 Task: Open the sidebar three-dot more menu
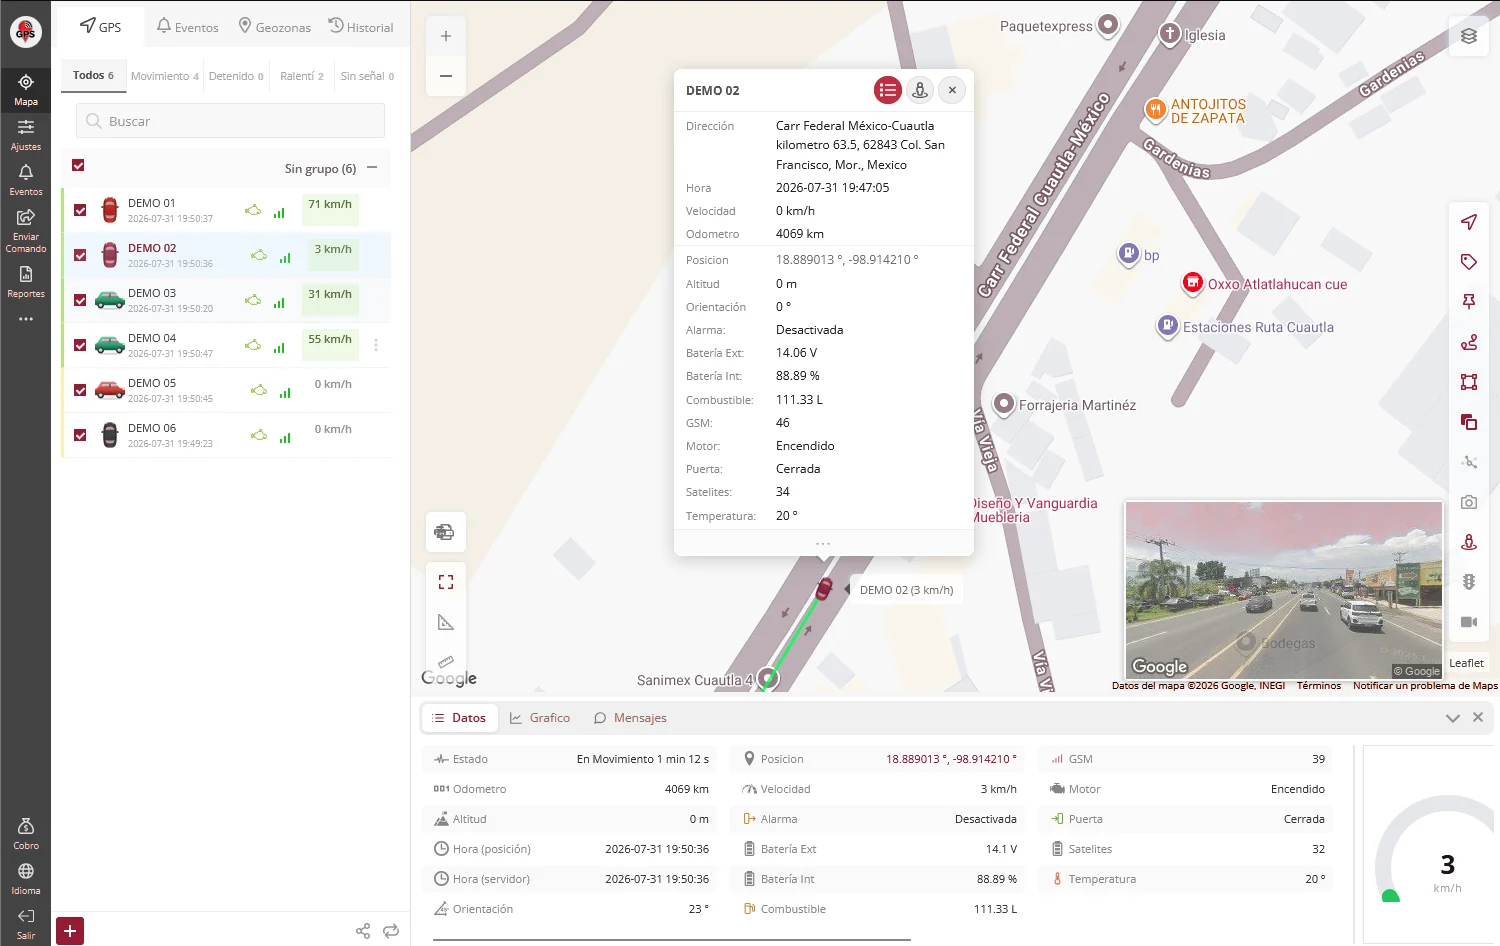pyautogui.click(x=26, y=319)
